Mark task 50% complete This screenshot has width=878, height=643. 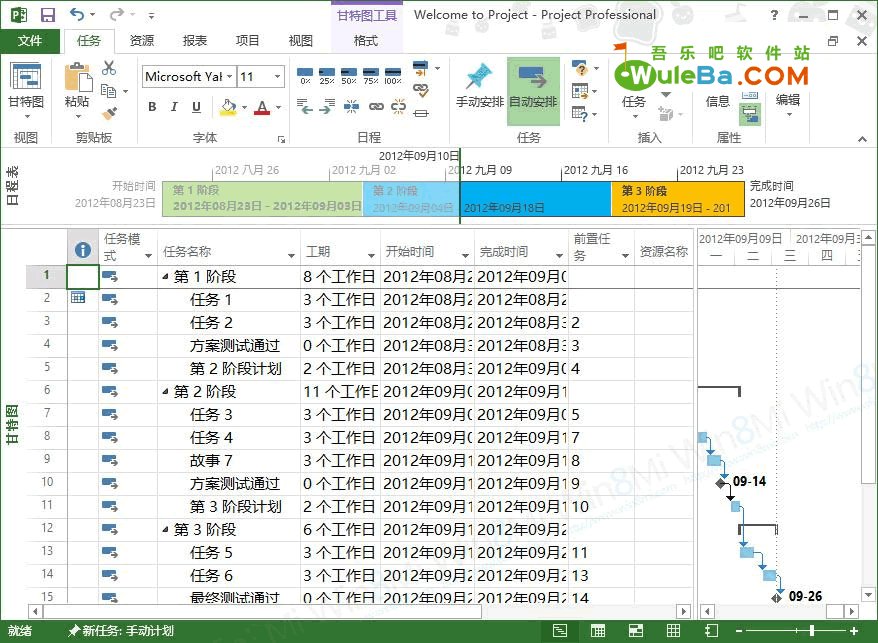point(349,75)
